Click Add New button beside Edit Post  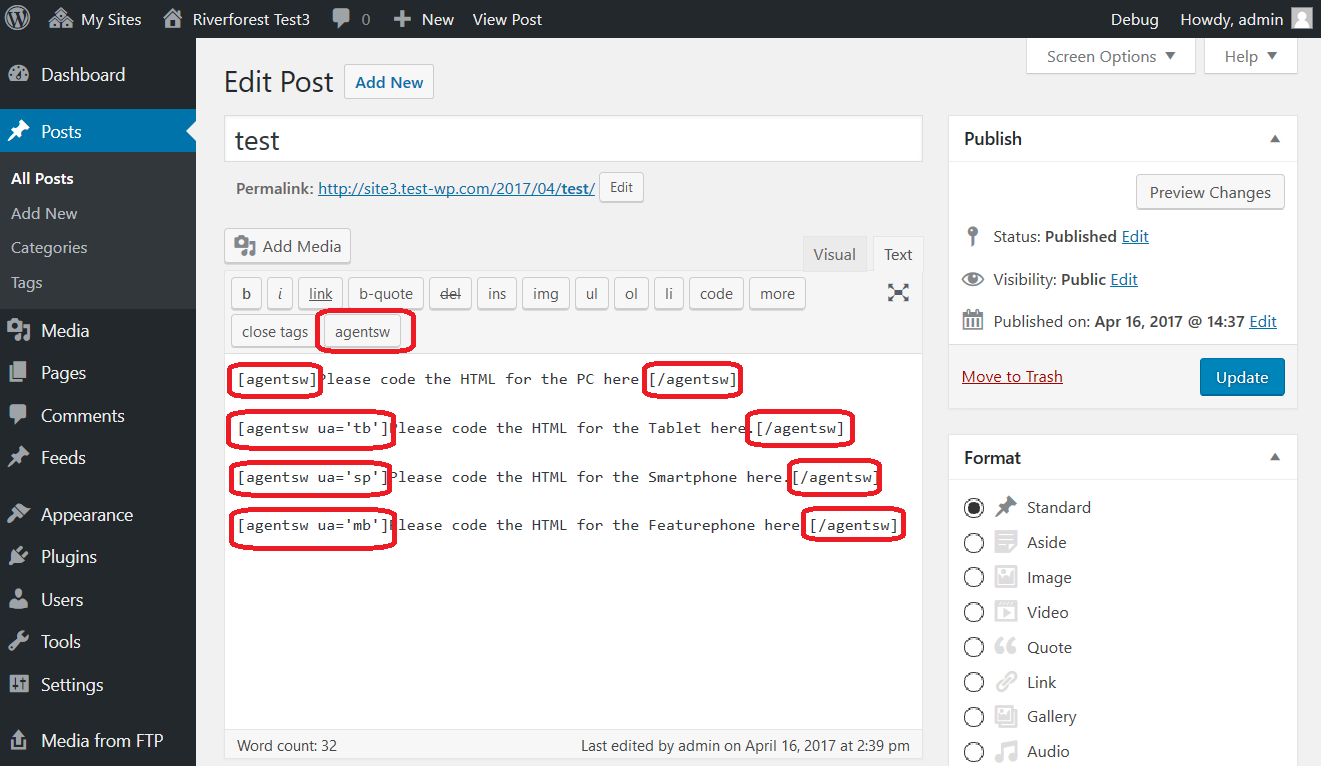[x=389, y=82]
